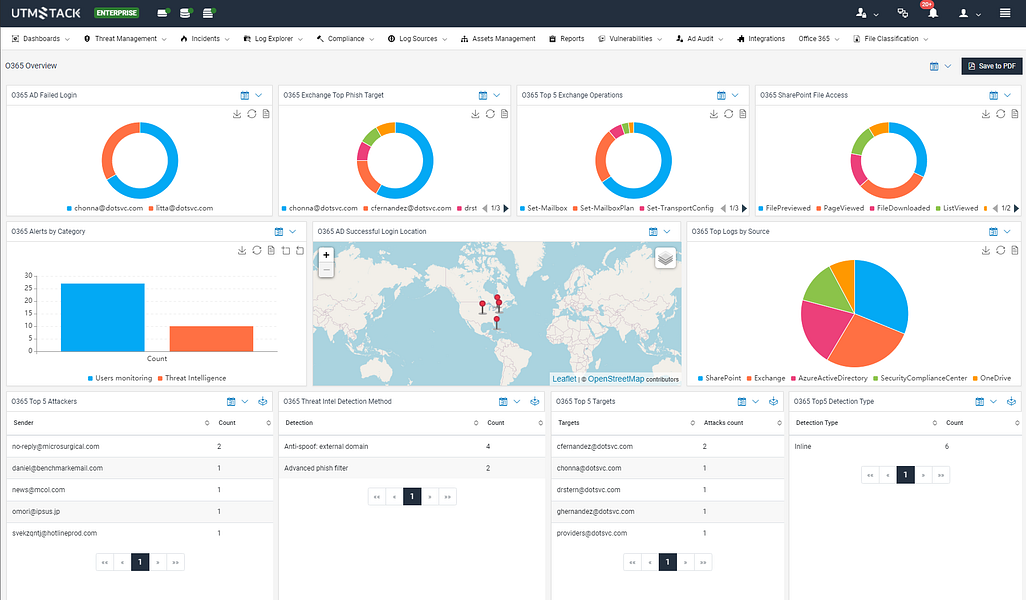This screenshot has width=1026, height=600.
Task: Zoom out on the login location map
Action: click(326, 270)
